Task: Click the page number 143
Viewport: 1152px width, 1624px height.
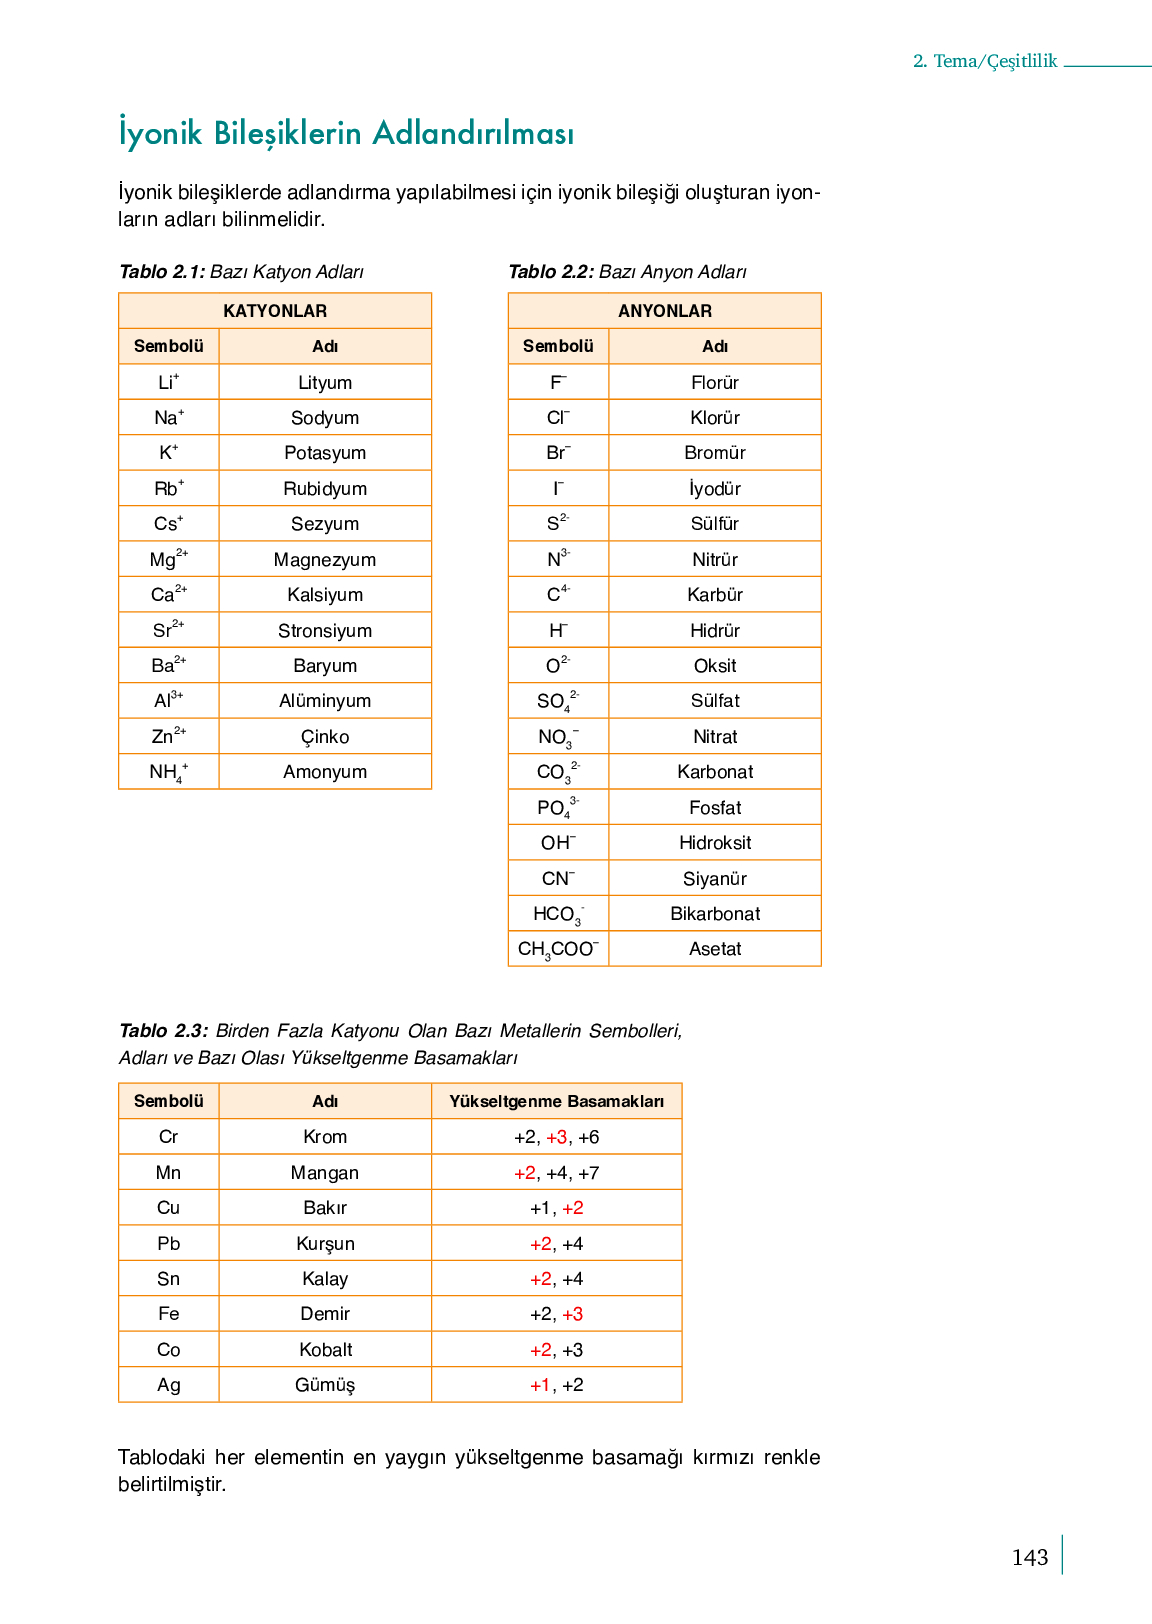Action: click(x=1029, y=1557)
